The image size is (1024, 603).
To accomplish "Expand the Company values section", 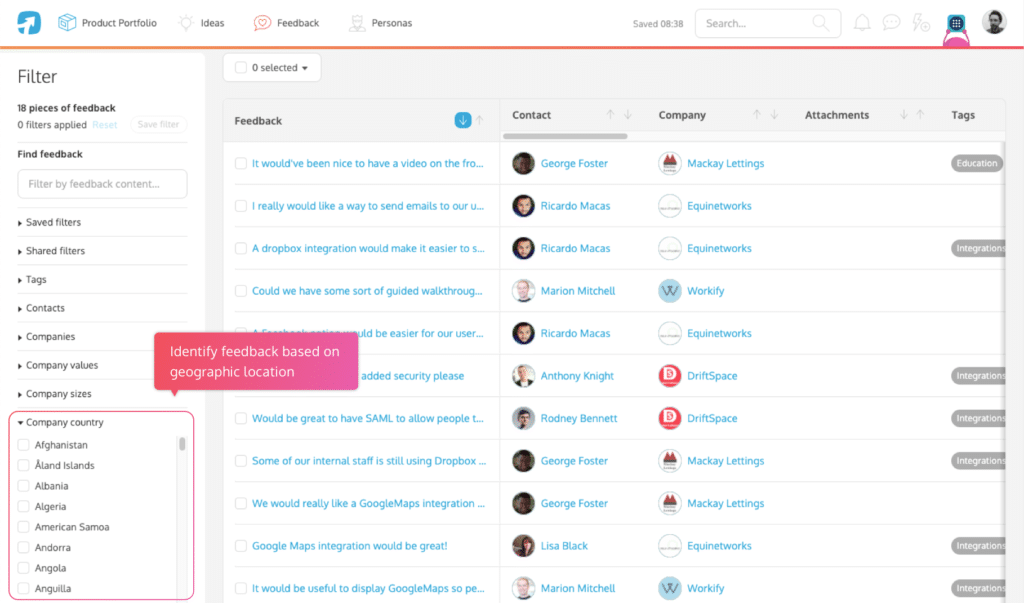I will click(x=59, y=365).
